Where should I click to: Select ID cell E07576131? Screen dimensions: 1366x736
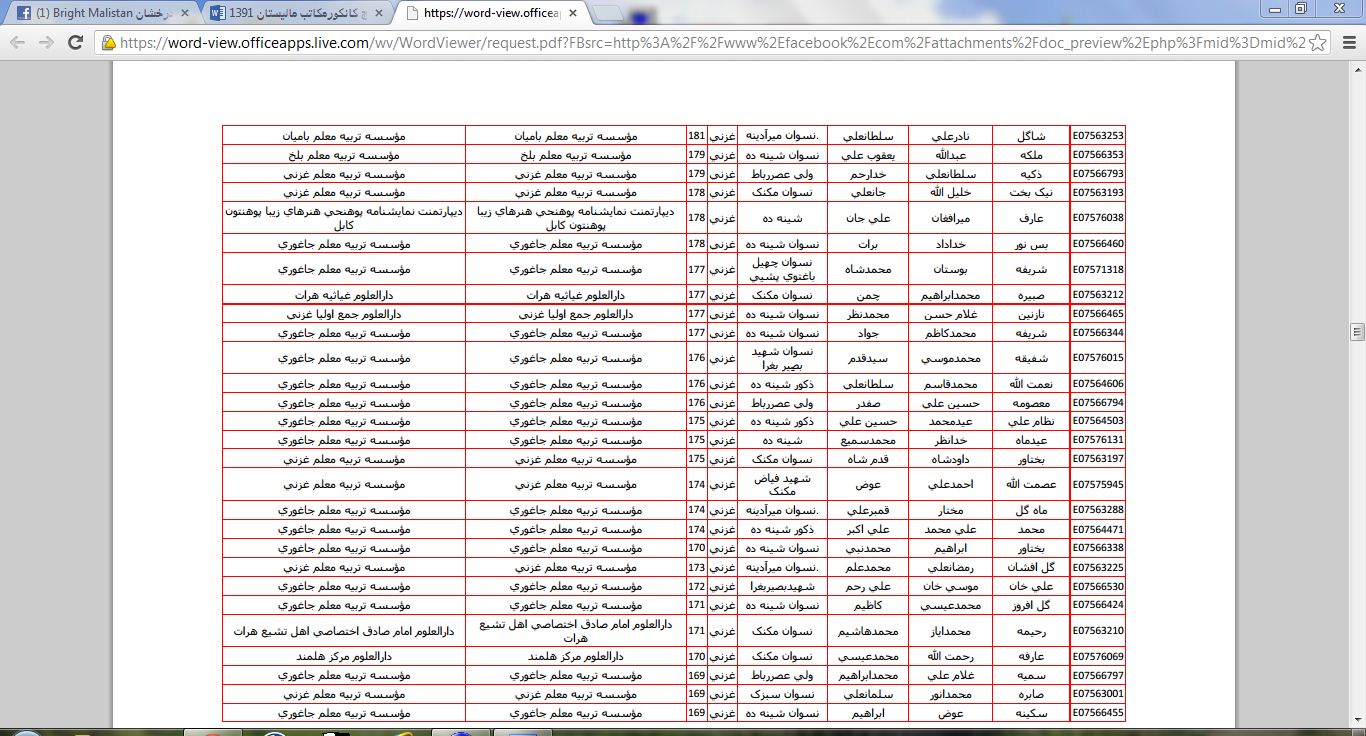(x=1097, y=440)
